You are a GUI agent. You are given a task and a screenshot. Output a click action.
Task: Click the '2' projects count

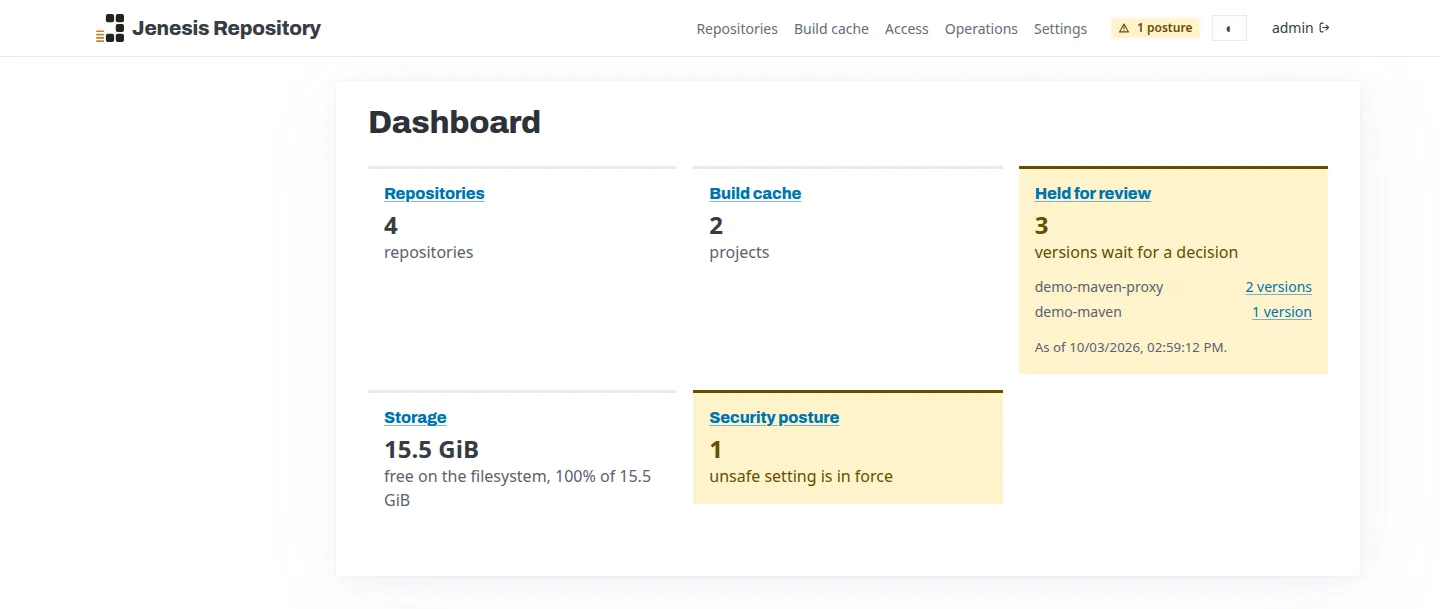click(x=716, y=225)
